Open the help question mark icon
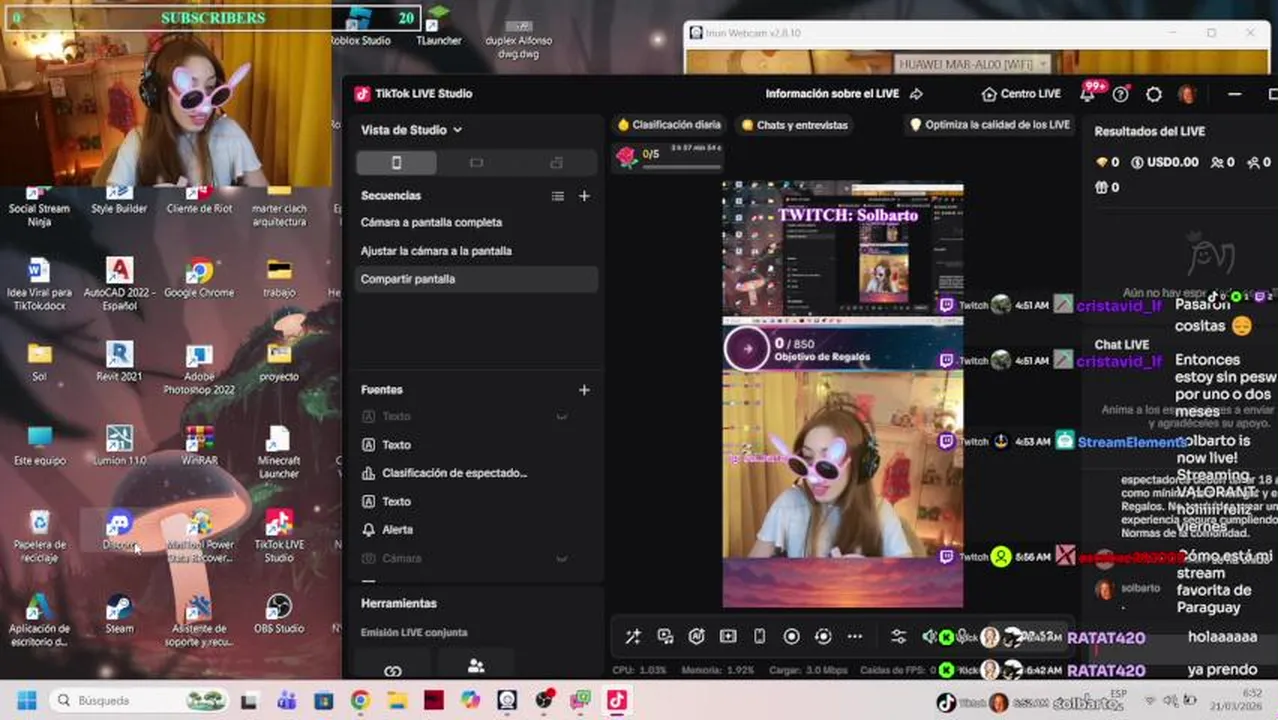 click(1121, 94)
